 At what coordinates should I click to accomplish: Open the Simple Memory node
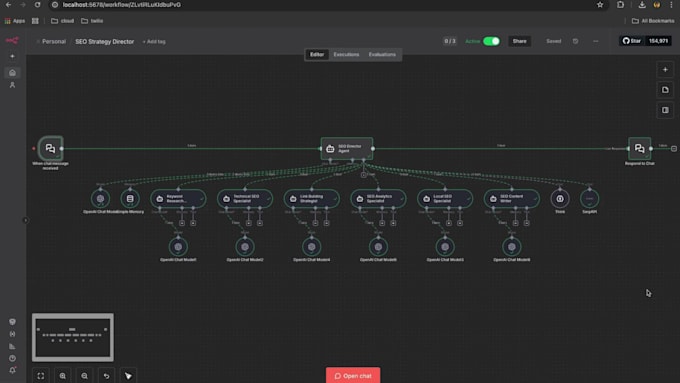[x=130, y=199]
